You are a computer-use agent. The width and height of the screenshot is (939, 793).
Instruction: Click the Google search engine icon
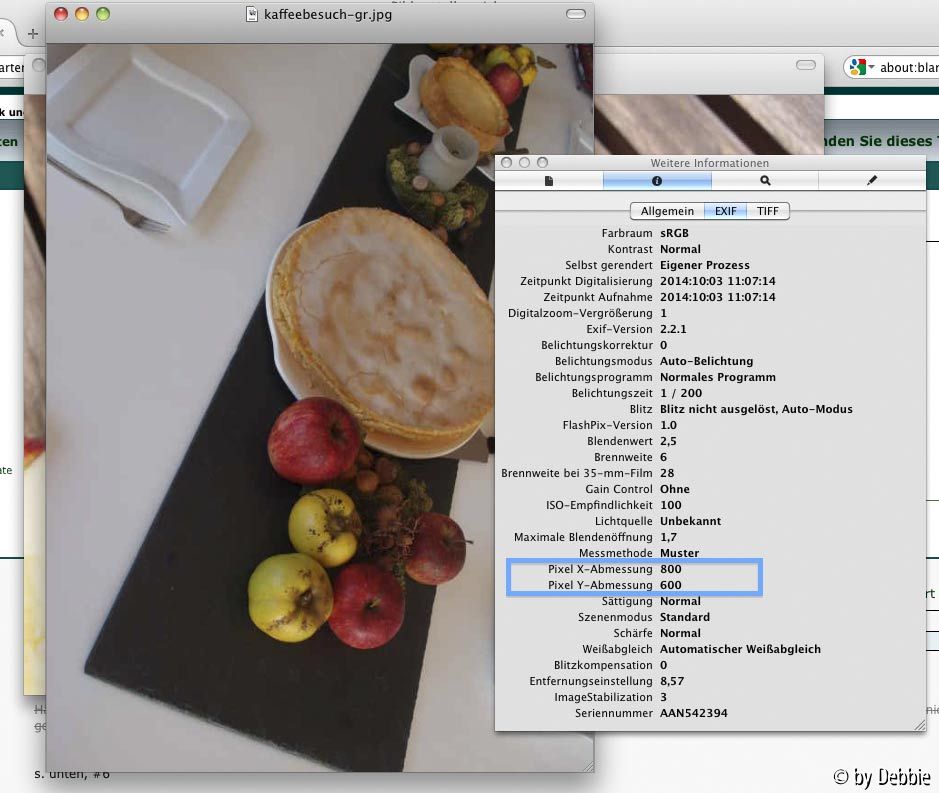[856, 67]
